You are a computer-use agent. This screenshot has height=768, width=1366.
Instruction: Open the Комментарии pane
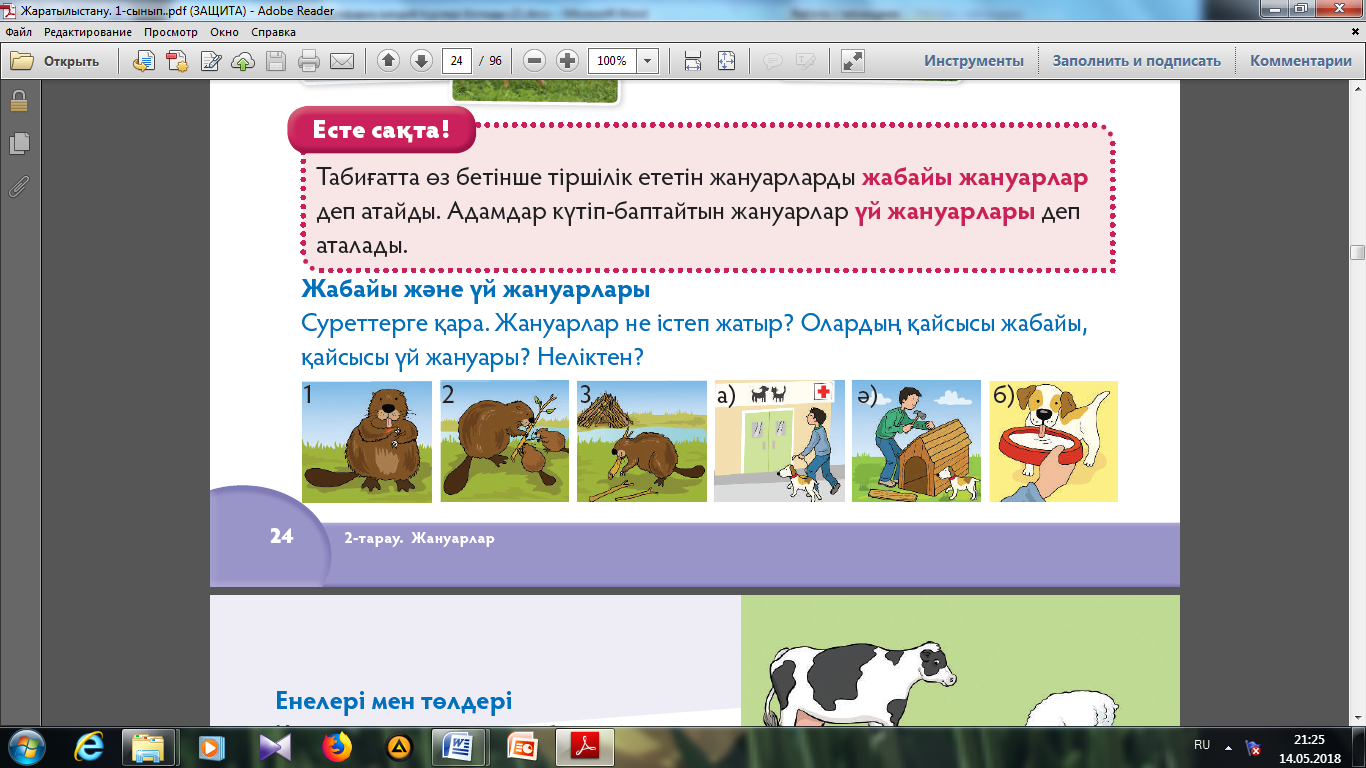point(1301,61)
